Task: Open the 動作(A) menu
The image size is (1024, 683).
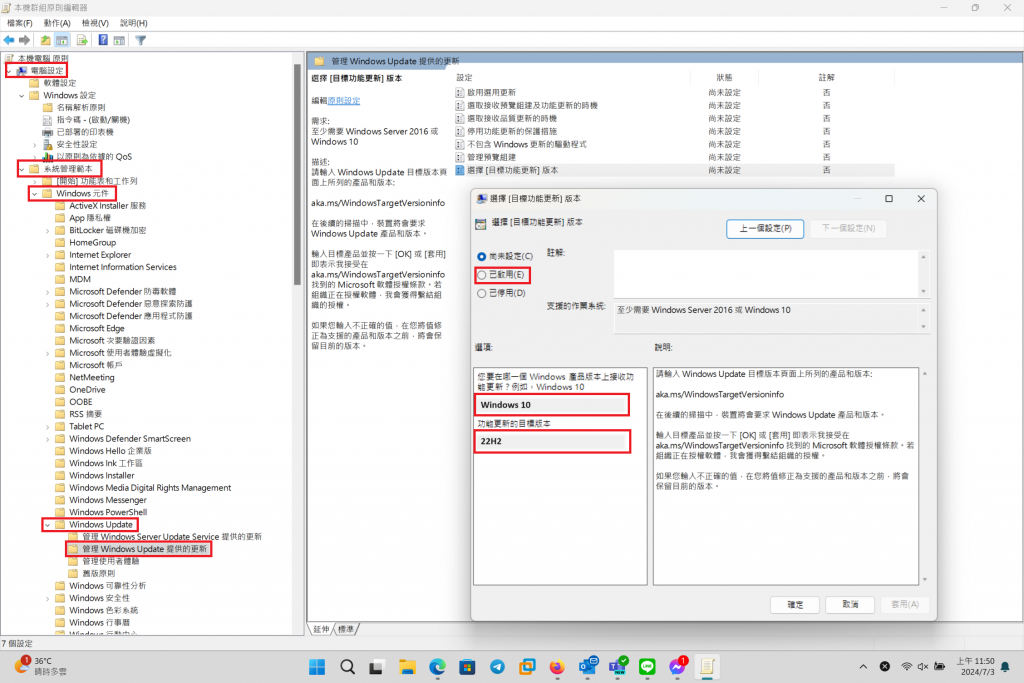Action: pos(57,23)
